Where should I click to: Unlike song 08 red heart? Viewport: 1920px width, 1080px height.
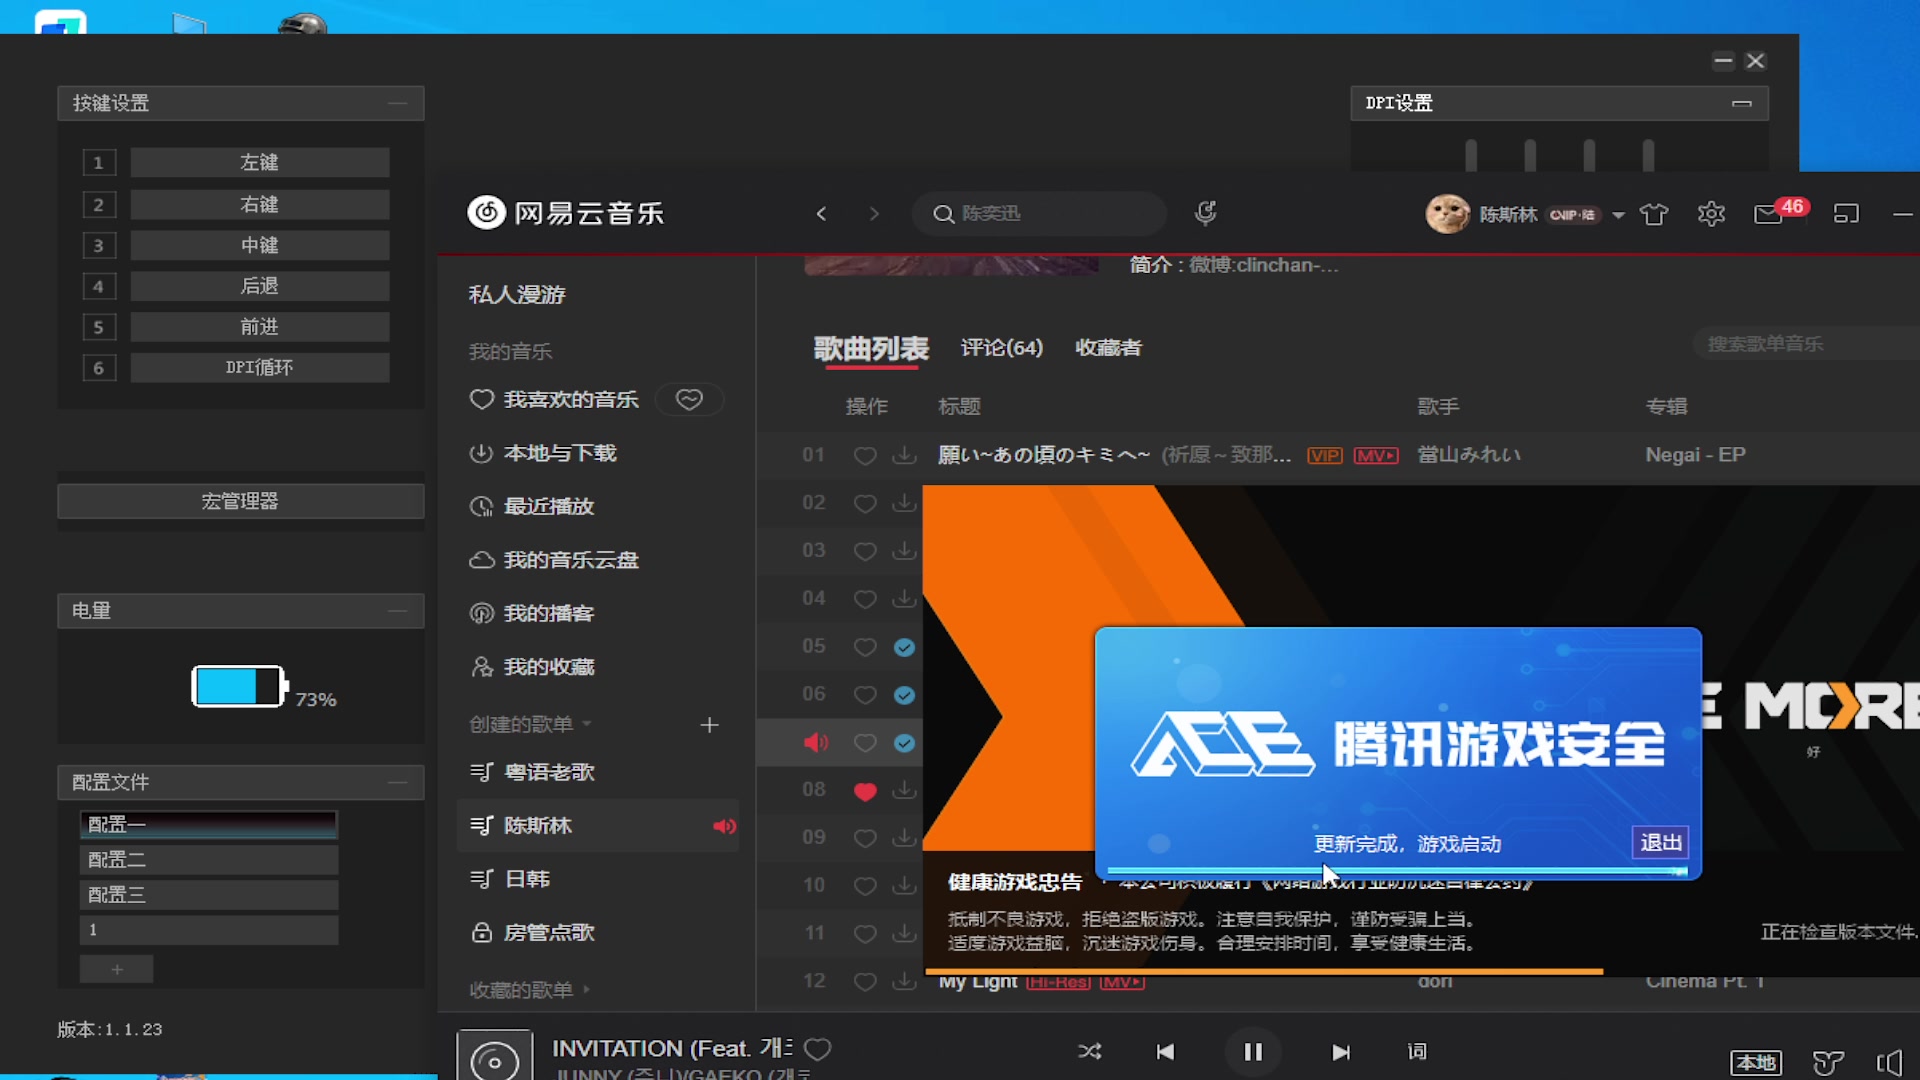click(865, 791)
